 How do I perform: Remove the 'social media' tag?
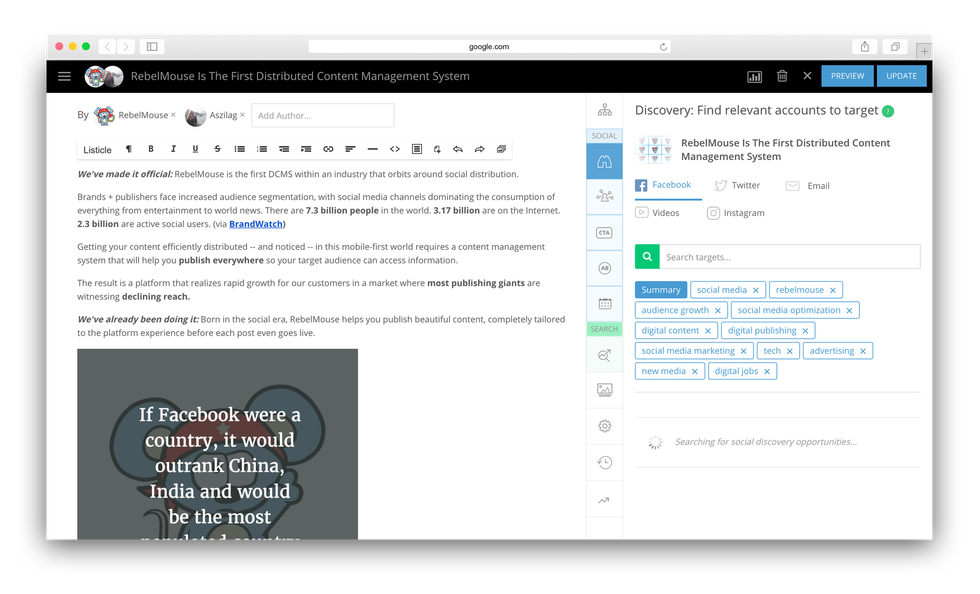[756, 290]
